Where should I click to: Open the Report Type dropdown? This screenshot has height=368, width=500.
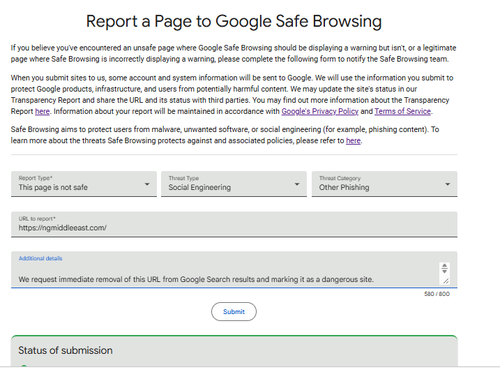84,184
